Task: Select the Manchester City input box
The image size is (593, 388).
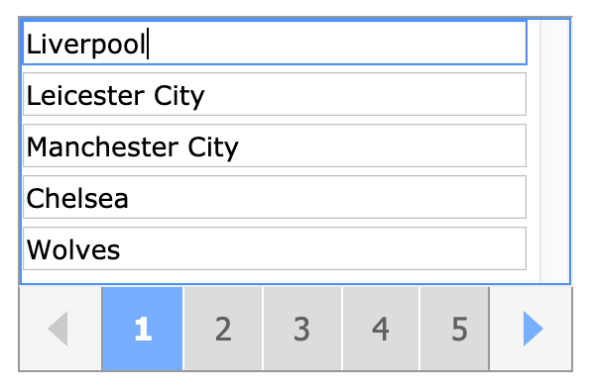Action: (275, 146)
